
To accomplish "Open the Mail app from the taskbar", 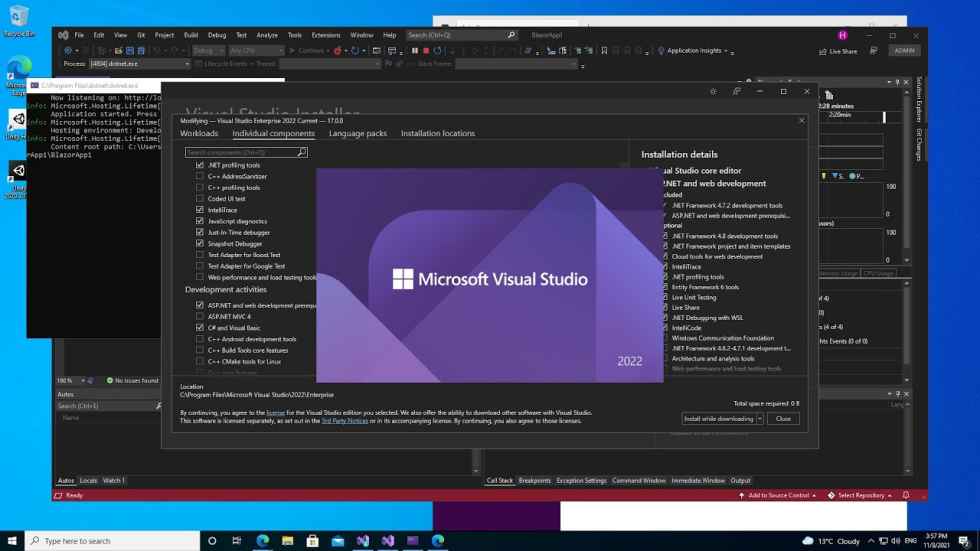I will click(x=338, y=540).
